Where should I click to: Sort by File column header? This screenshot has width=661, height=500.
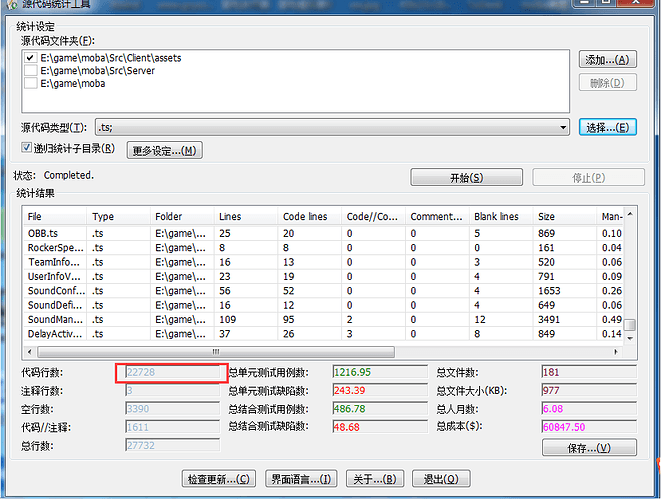click(x=55, y=216)
